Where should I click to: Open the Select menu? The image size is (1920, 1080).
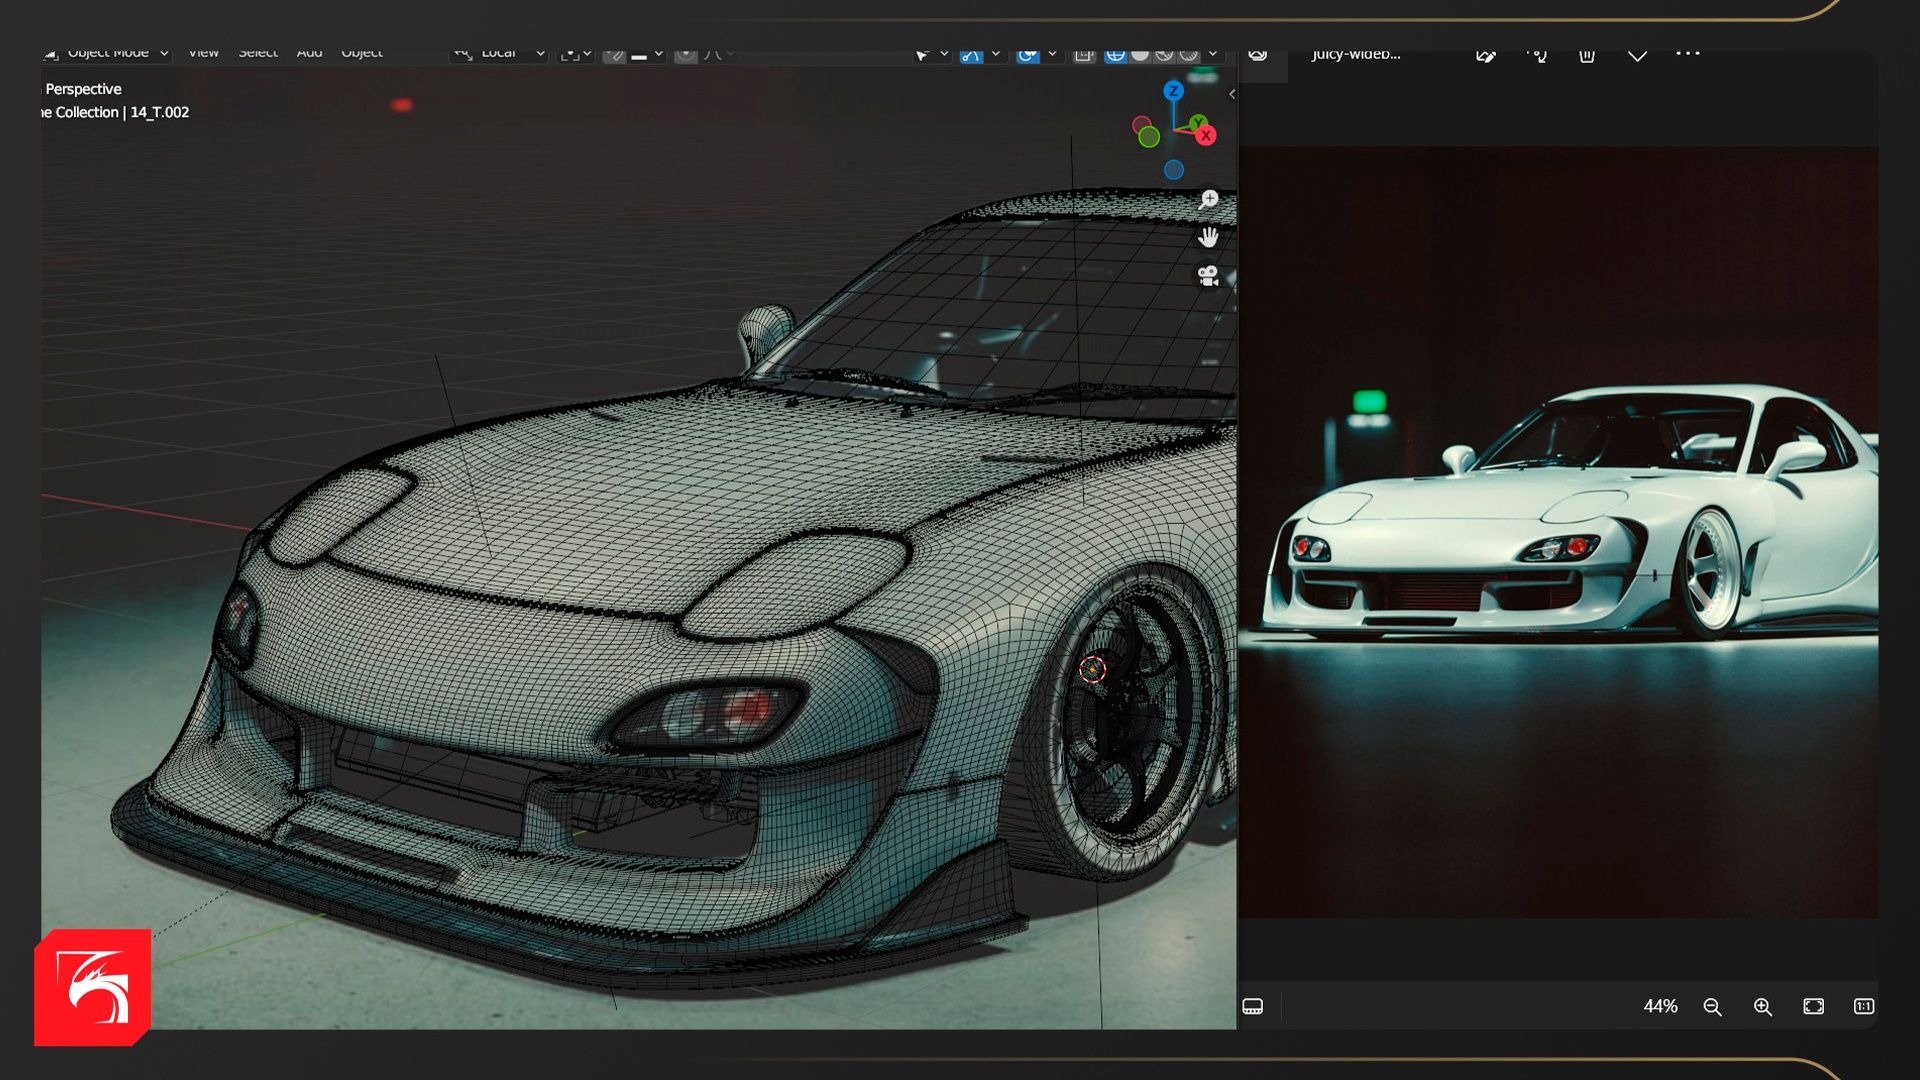(x=257, y=54)
